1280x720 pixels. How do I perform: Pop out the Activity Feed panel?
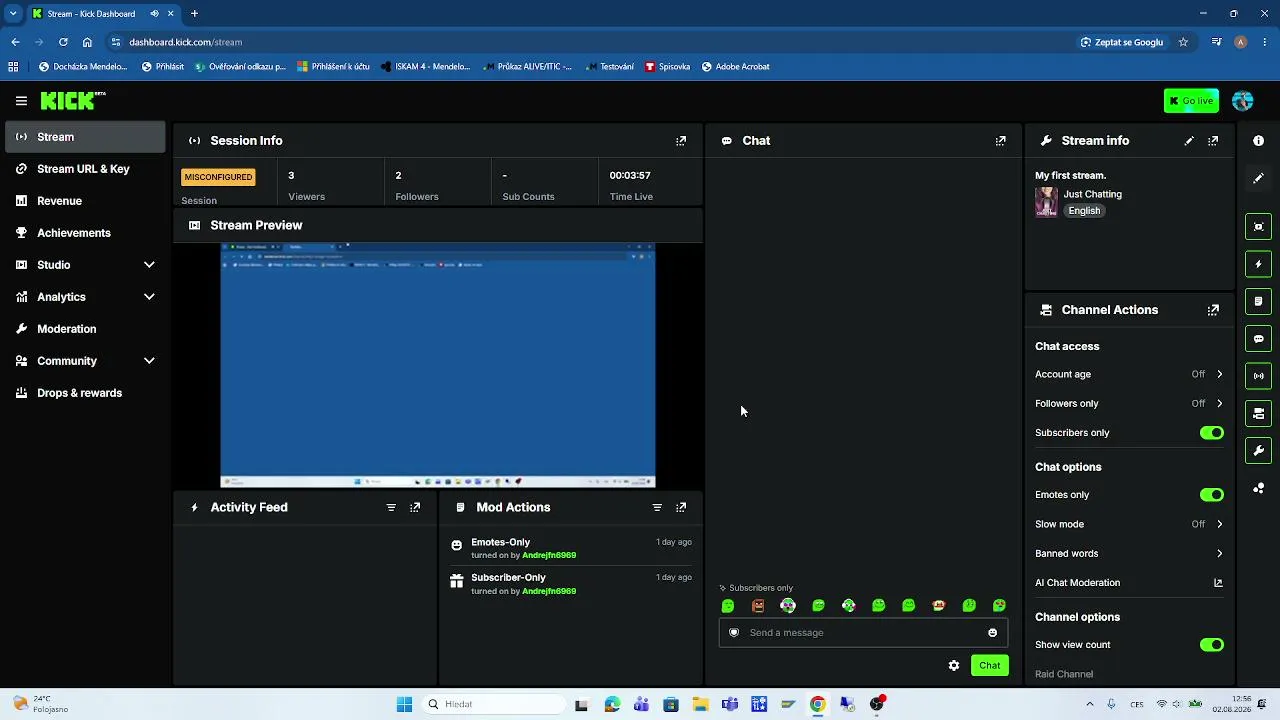point(415,508)
